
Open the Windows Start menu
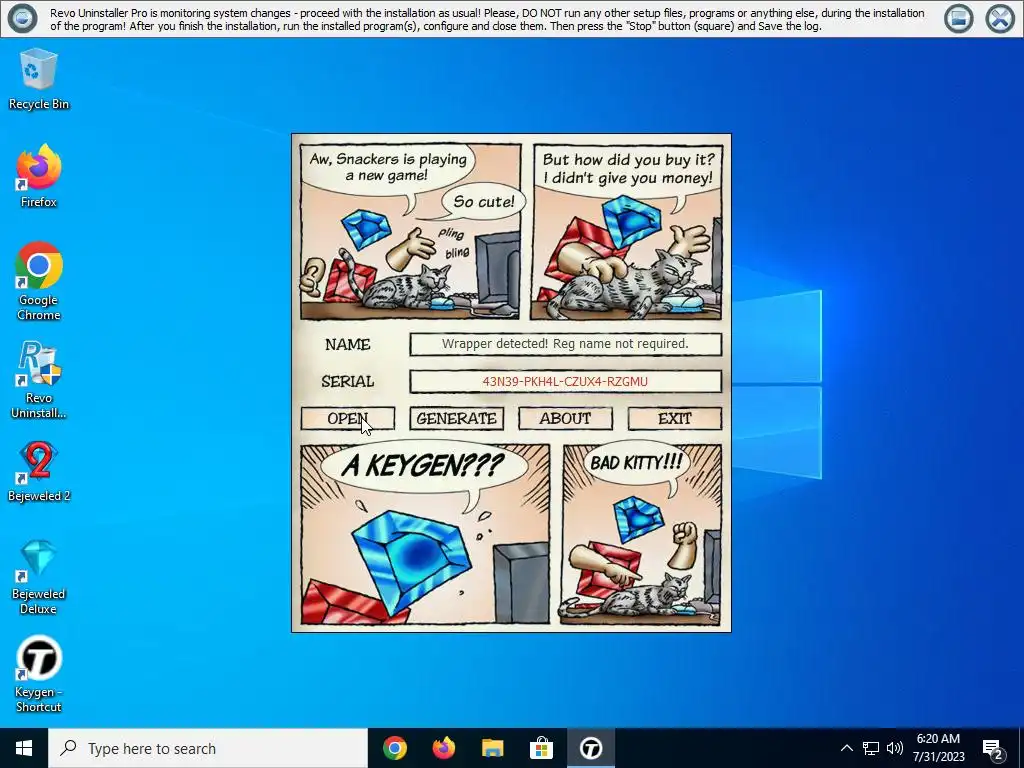tap(24, 748)
